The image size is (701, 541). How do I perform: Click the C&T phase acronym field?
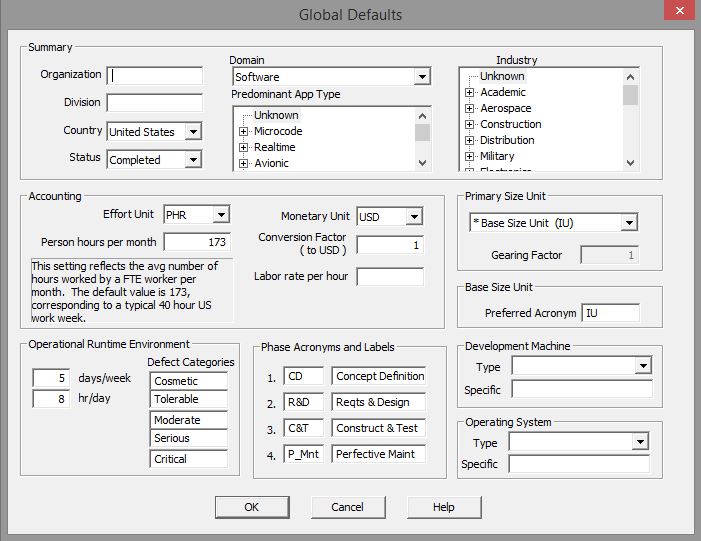303,428
